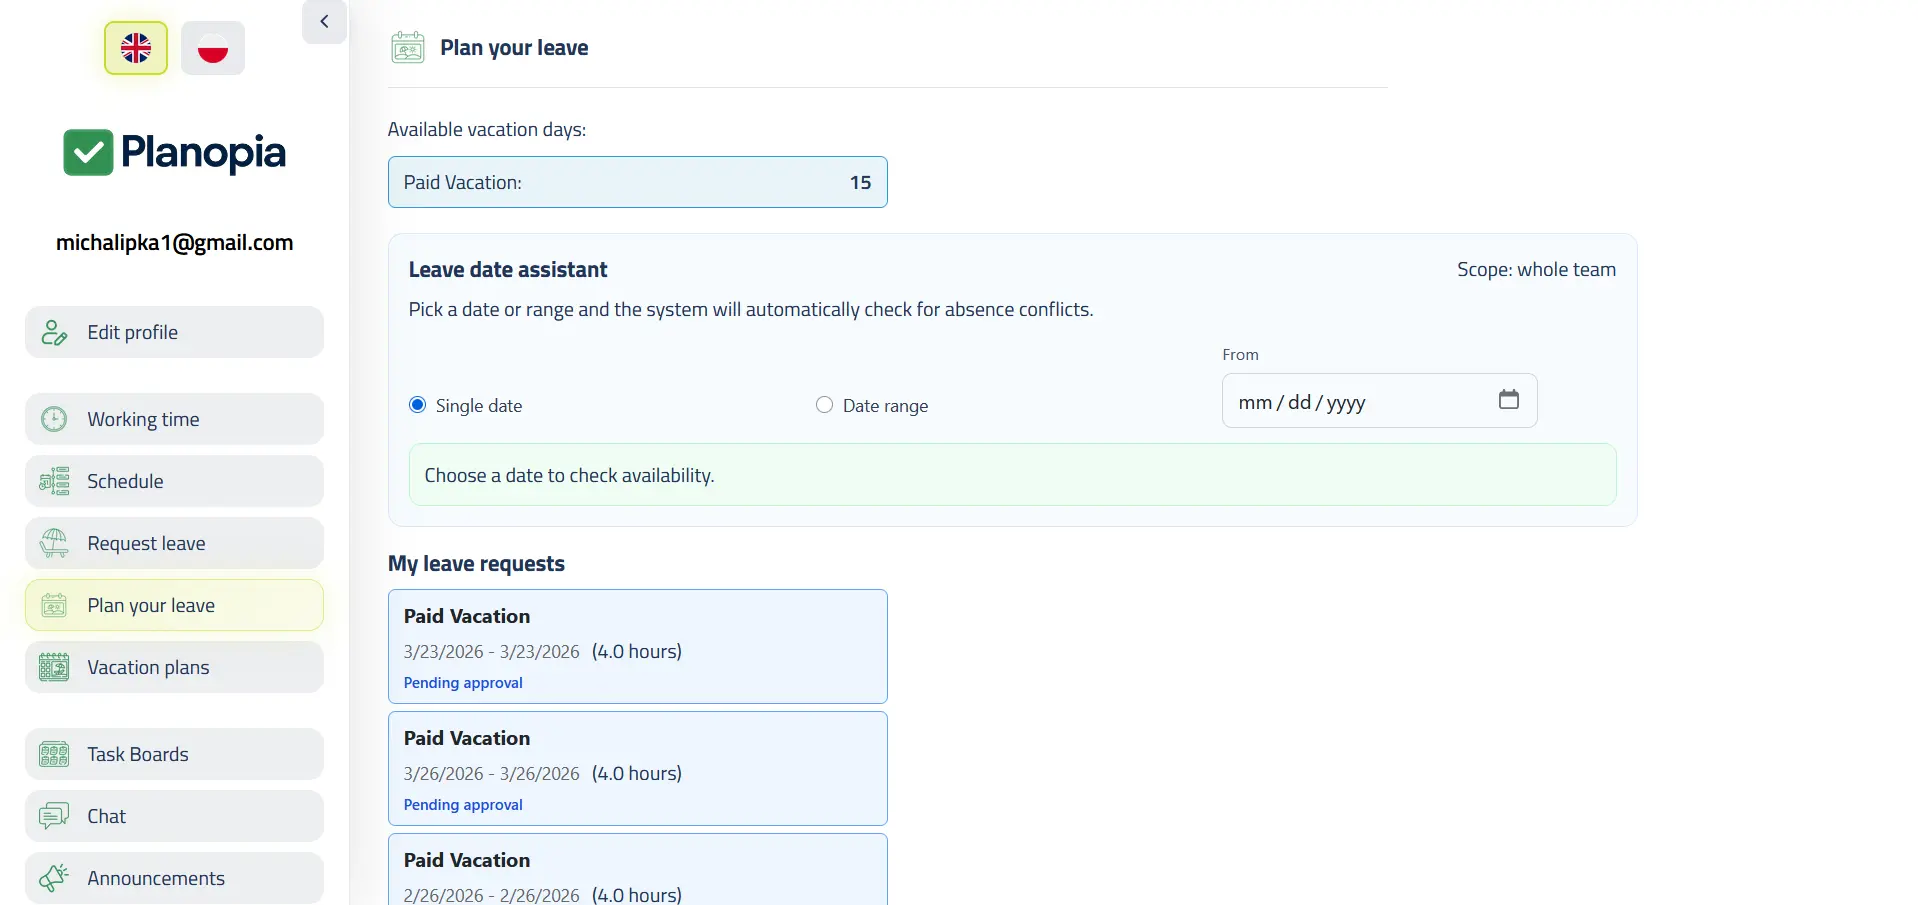Switch language using the UK flag icon
The image size is (1918, 905).
(x=136, y=48)
